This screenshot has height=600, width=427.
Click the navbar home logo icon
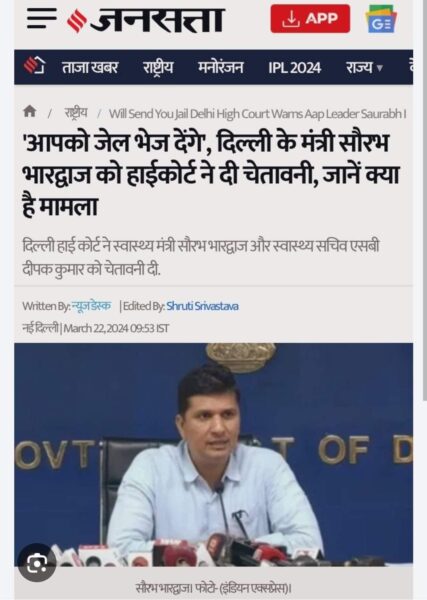[34, 66]
